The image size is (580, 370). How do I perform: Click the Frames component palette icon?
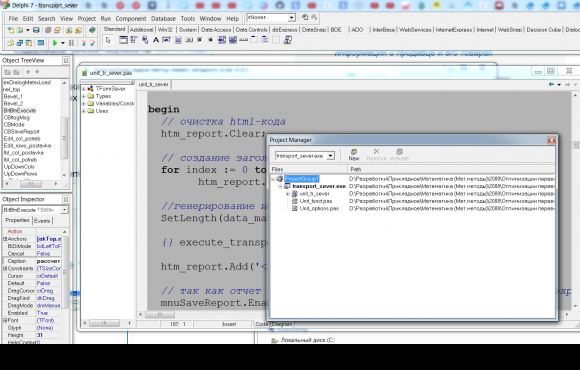point(123,40)
